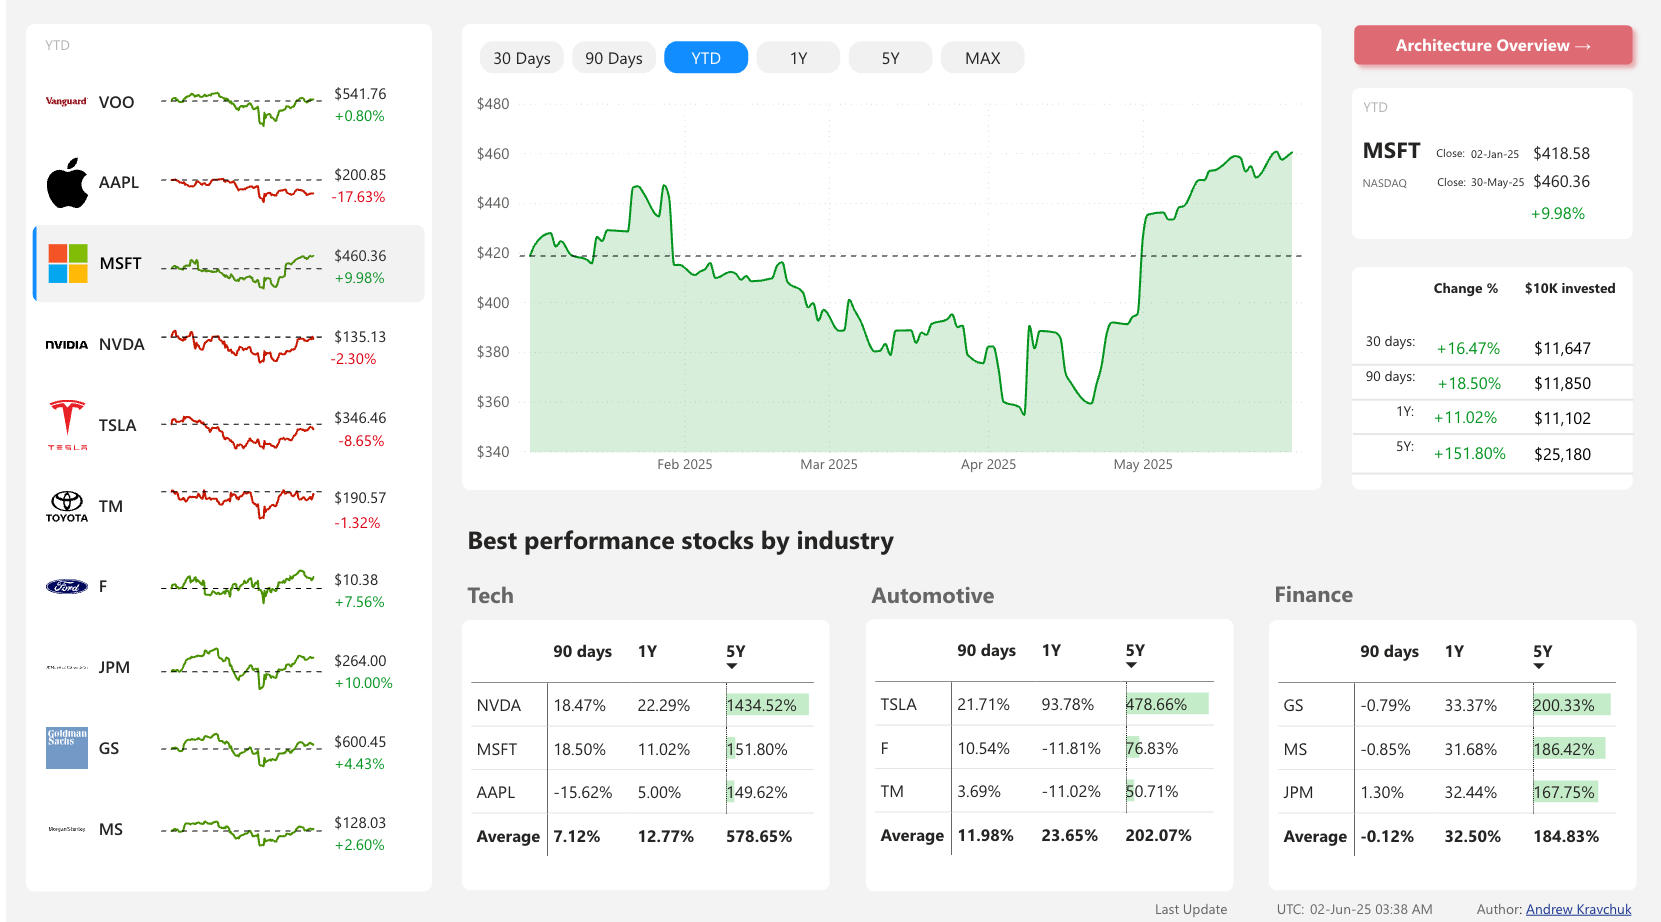This screenshot has height=922, width=1661.
Task: Click the Finance Average 184.83% cell
Action: point(1566,836)
